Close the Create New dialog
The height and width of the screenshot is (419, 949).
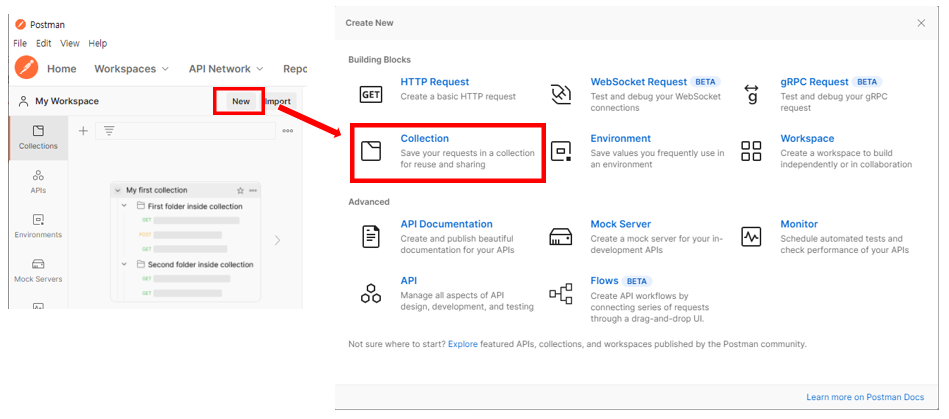coord(921,23)
